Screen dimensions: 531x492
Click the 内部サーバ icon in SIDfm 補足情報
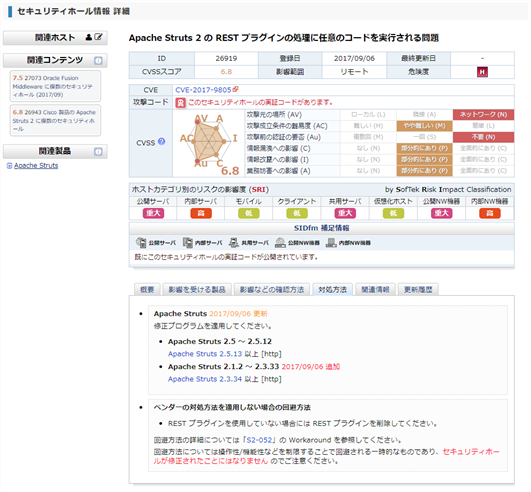pyautogui.click(x=188, y=242)
